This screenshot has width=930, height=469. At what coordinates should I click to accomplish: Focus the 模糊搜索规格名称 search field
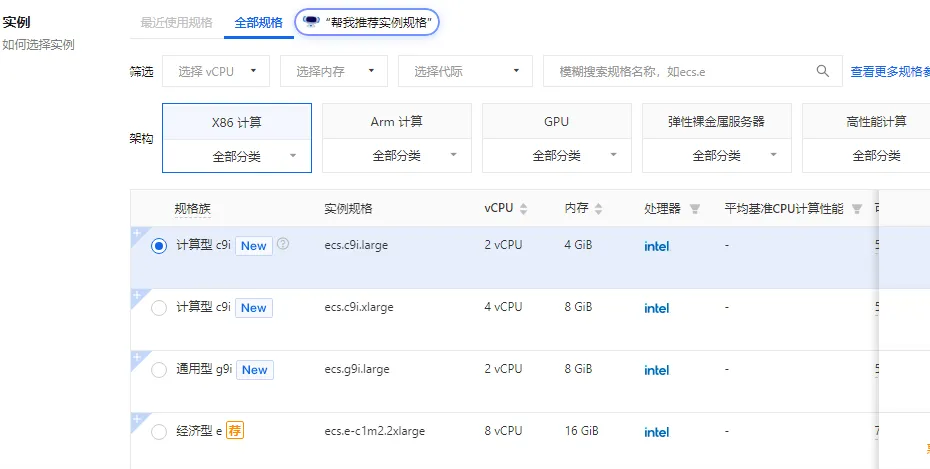click(x=693, y=71)
